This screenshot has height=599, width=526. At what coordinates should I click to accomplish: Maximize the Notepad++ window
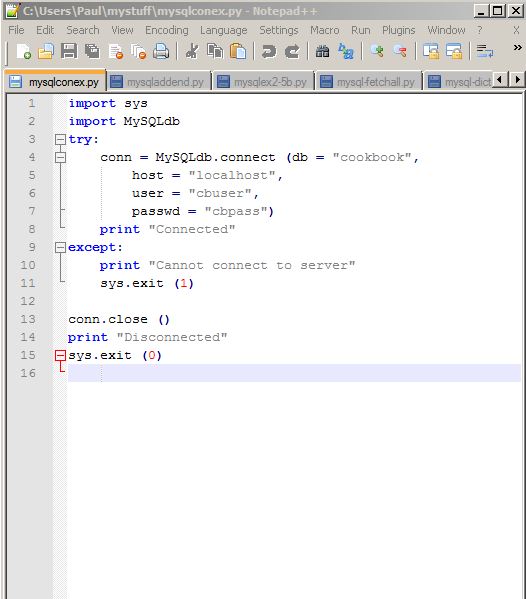[498, 10]
